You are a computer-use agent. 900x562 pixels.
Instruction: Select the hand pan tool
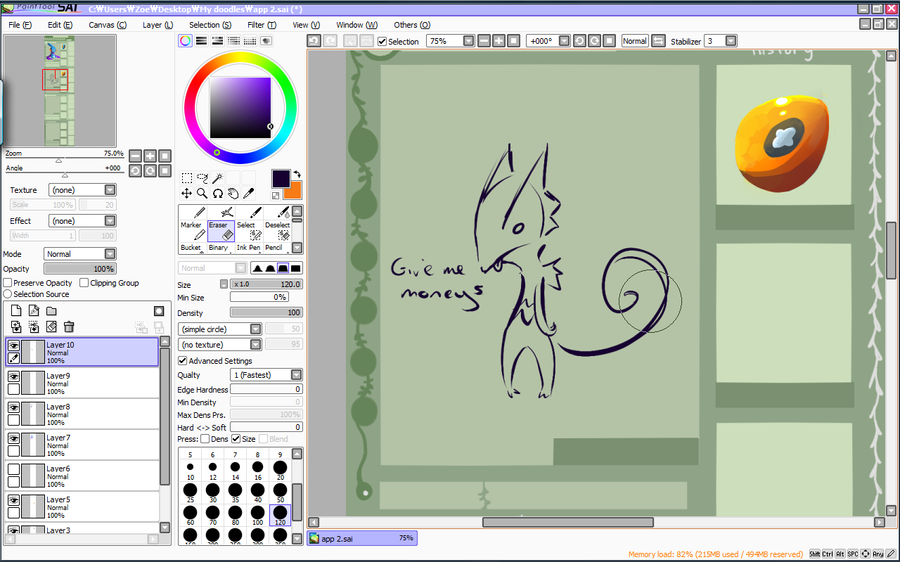click(x=233, y=193)
